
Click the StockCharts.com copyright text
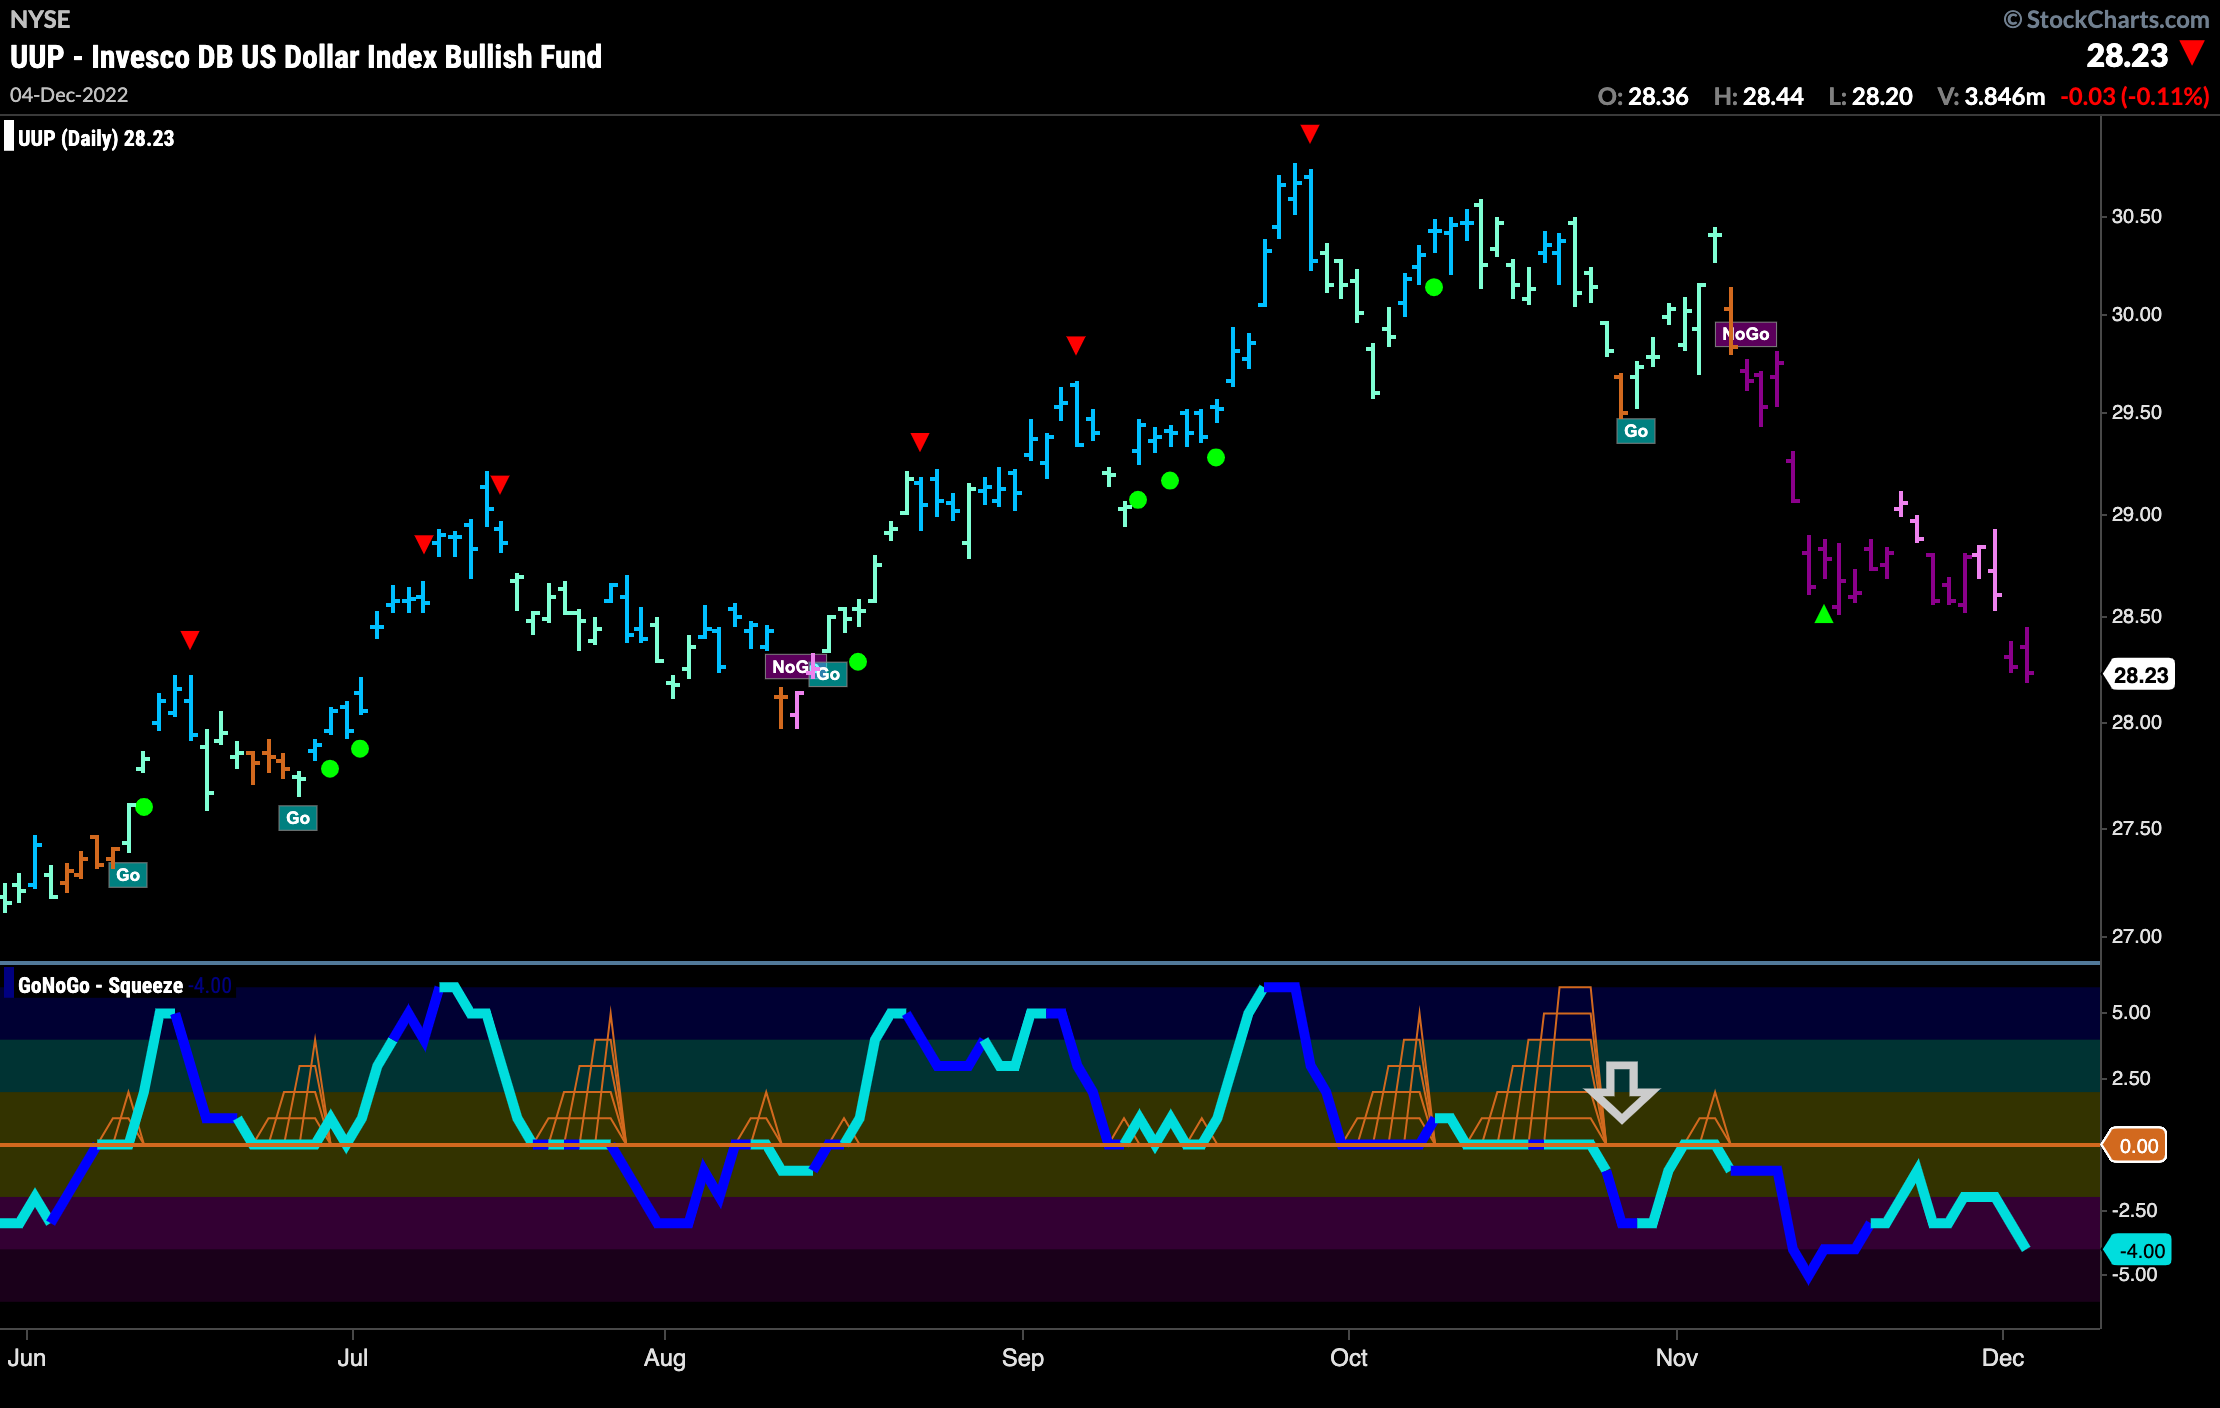pos(2106,19)
